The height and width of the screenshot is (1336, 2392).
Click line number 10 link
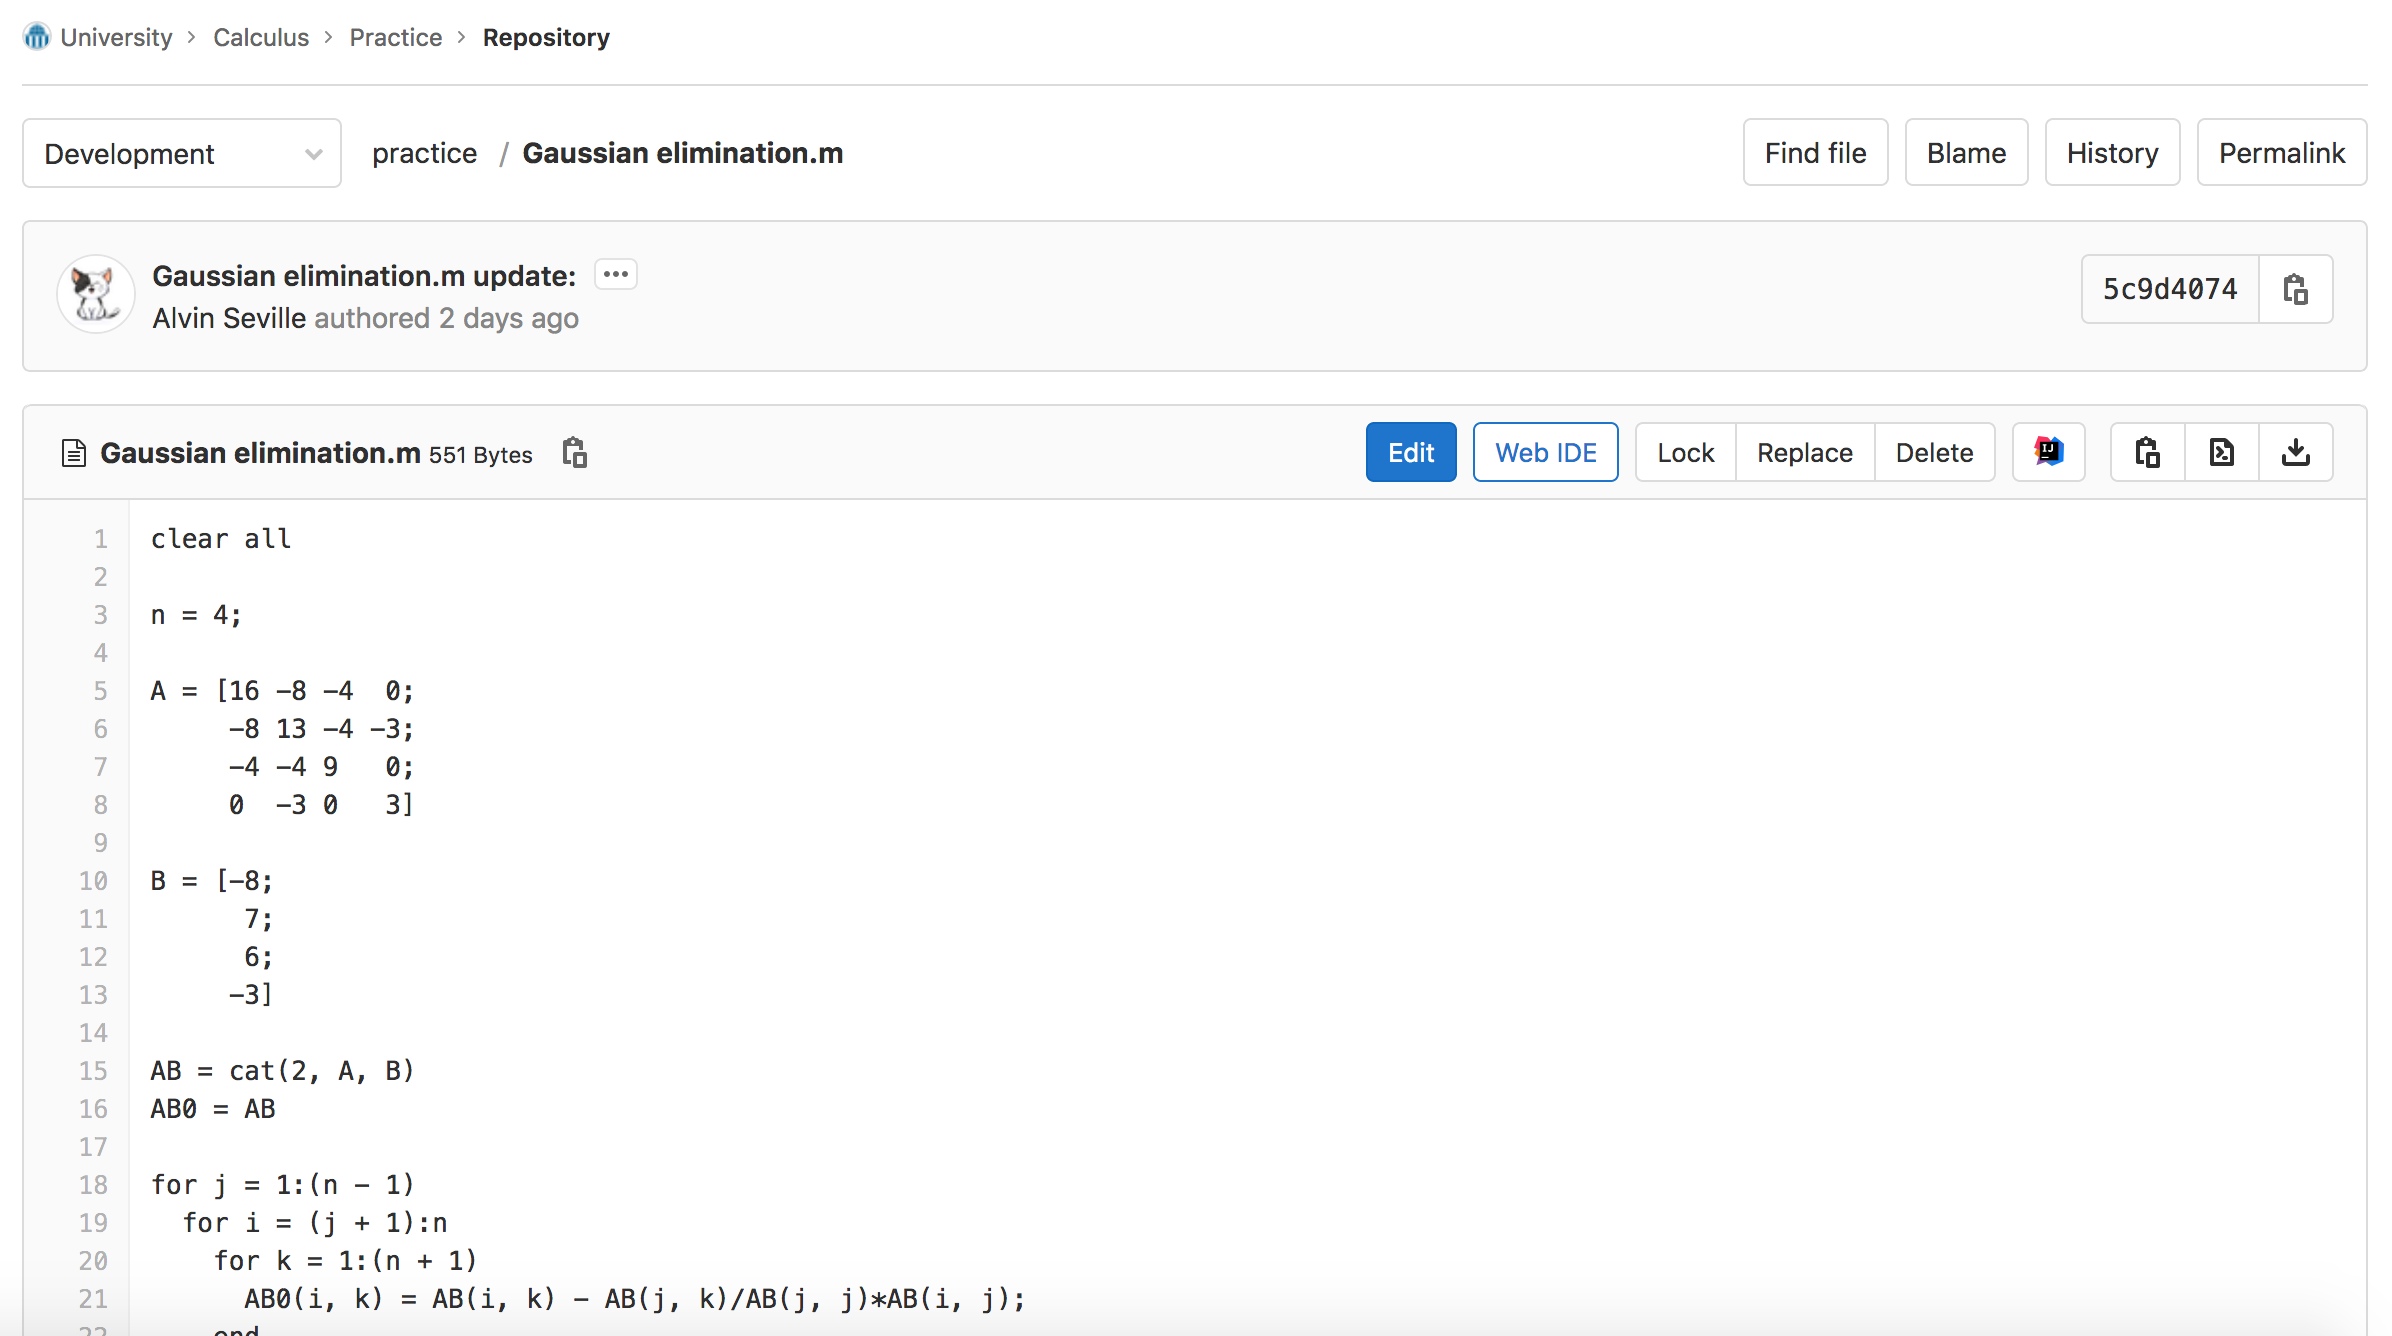click(x=93, y=880)
